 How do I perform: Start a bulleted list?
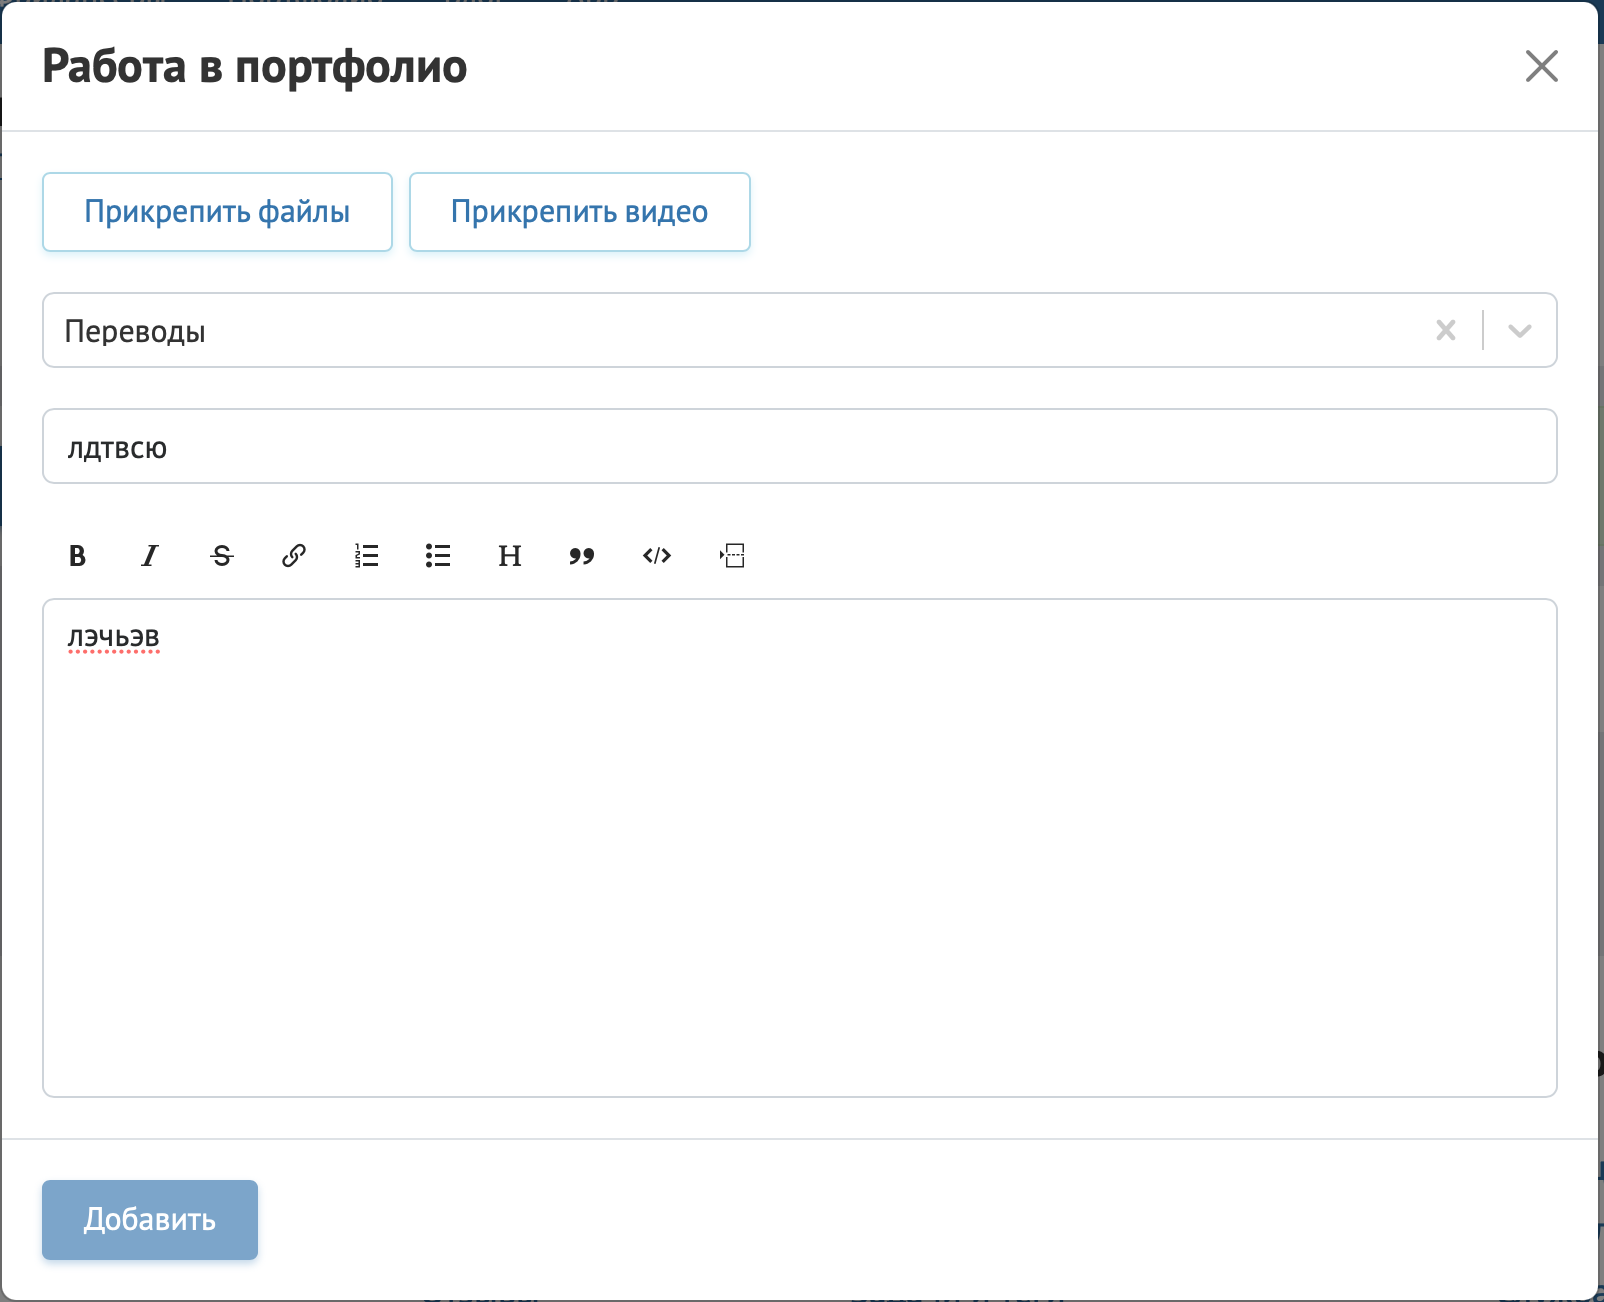pyautogui.click(x=438, y=556)
